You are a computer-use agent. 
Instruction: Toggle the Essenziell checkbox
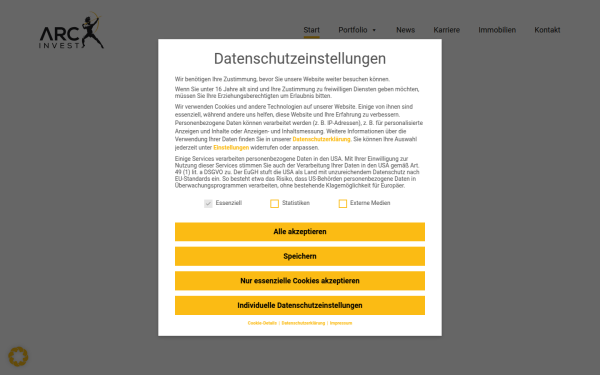[208, 204]
